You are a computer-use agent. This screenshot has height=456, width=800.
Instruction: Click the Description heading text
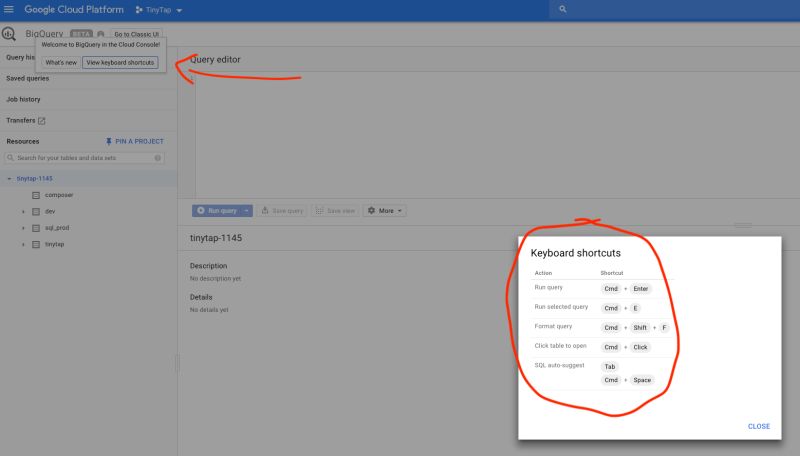point(208,266)
